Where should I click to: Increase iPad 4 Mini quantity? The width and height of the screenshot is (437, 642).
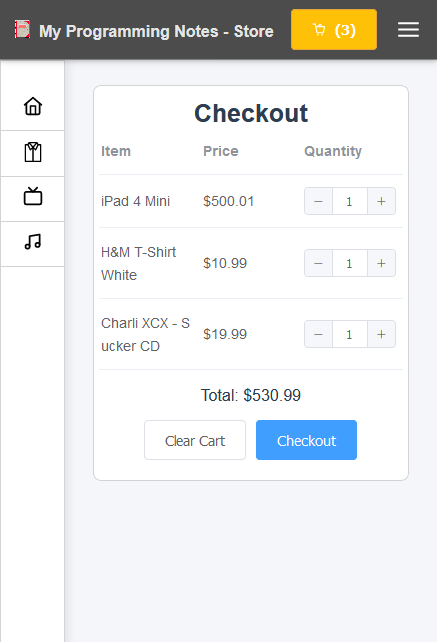[381, 201]
